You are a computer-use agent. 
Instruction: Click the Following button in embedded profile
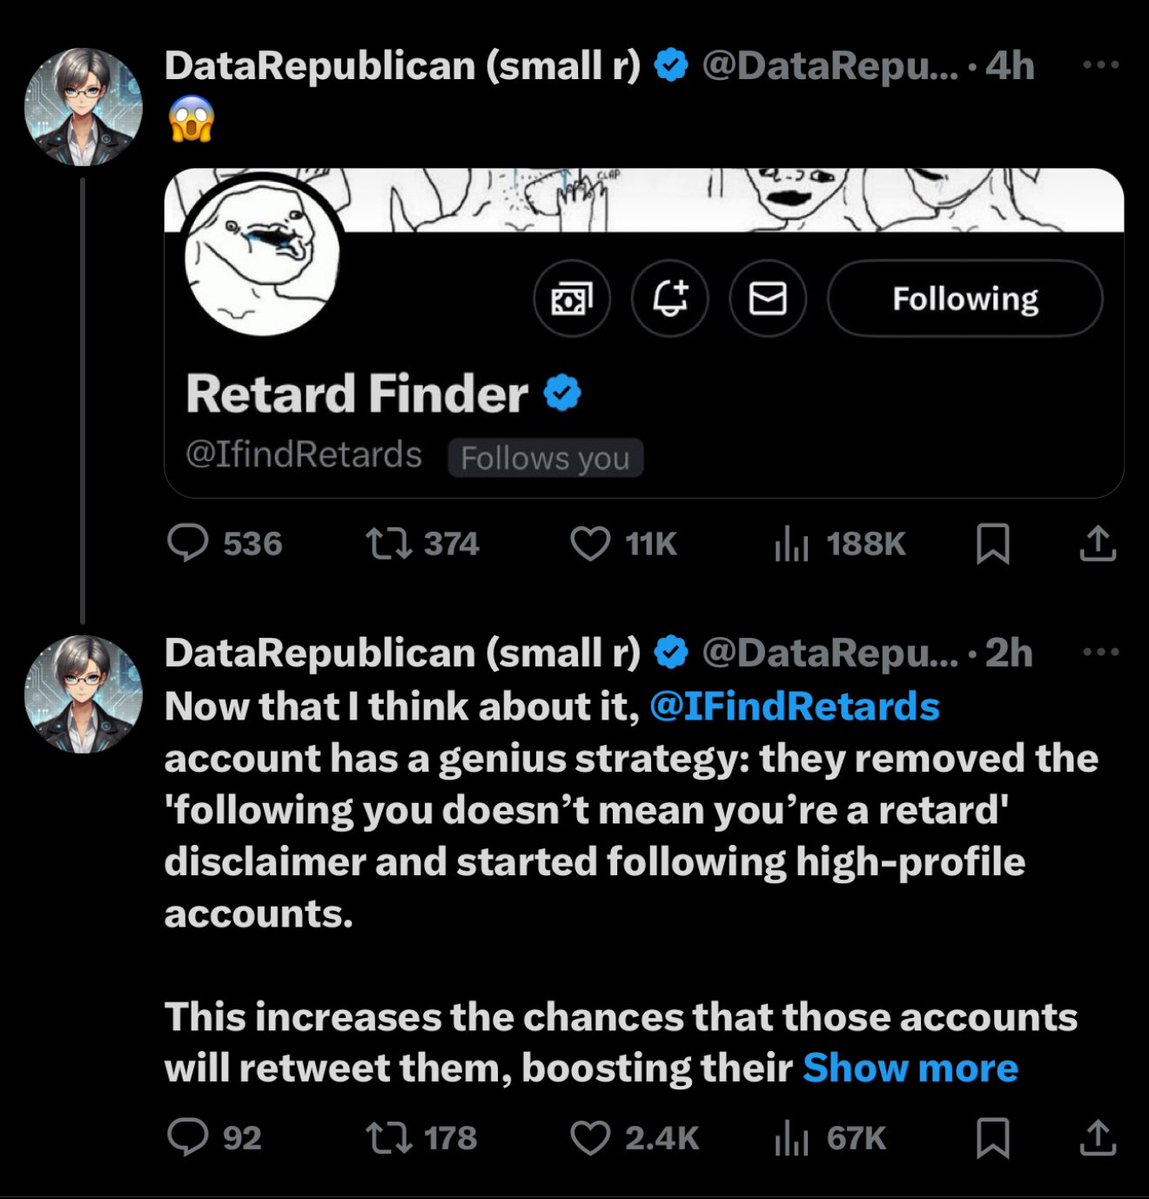965,298
